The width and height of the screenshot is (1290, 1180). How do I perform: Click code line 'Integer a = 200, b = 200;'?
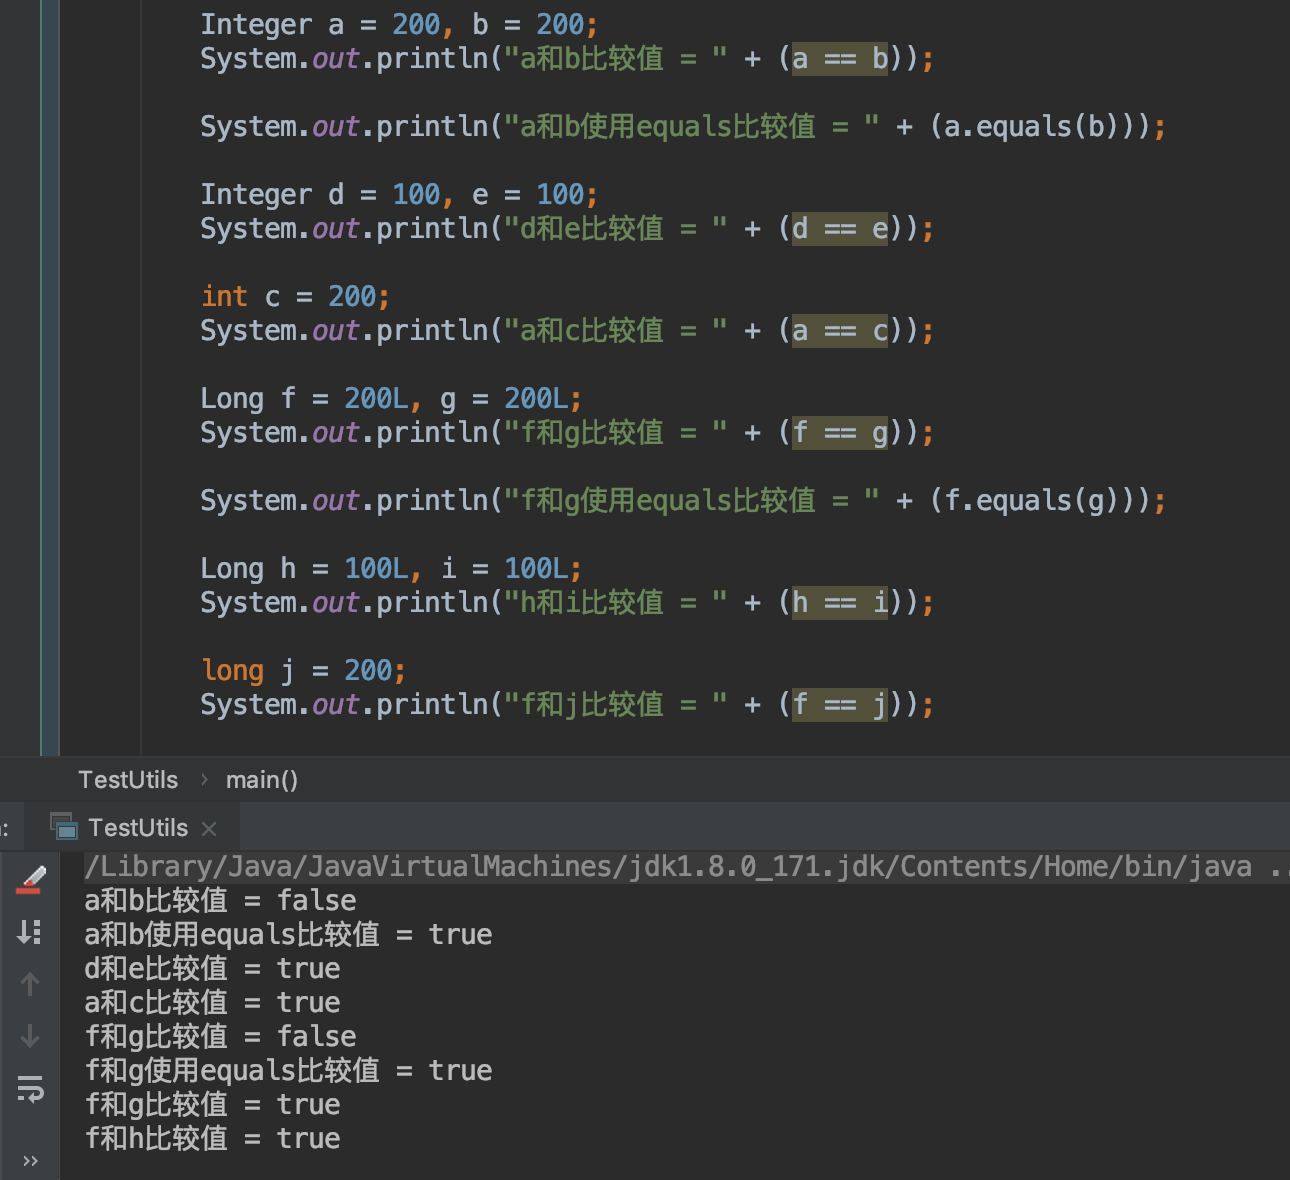coord(399,24)
